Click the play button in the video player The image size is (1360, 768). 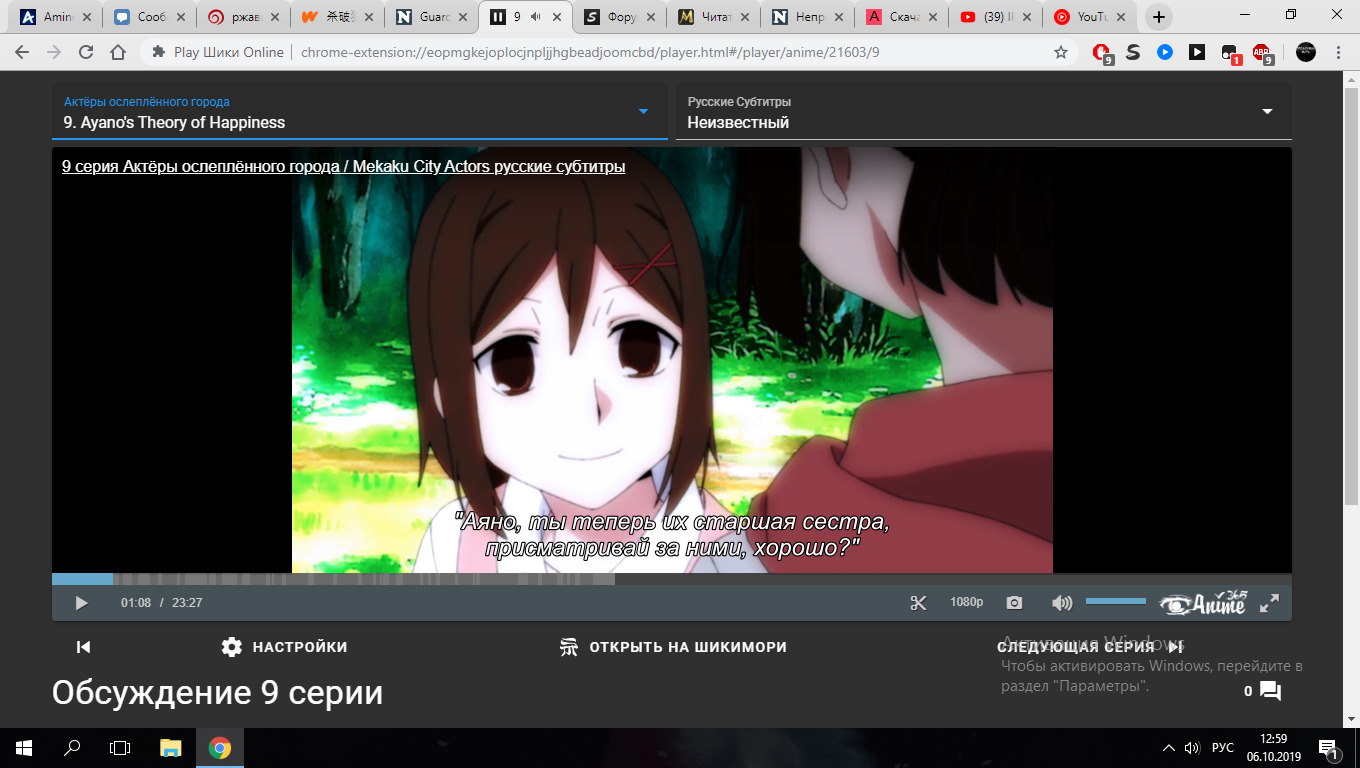82,603
